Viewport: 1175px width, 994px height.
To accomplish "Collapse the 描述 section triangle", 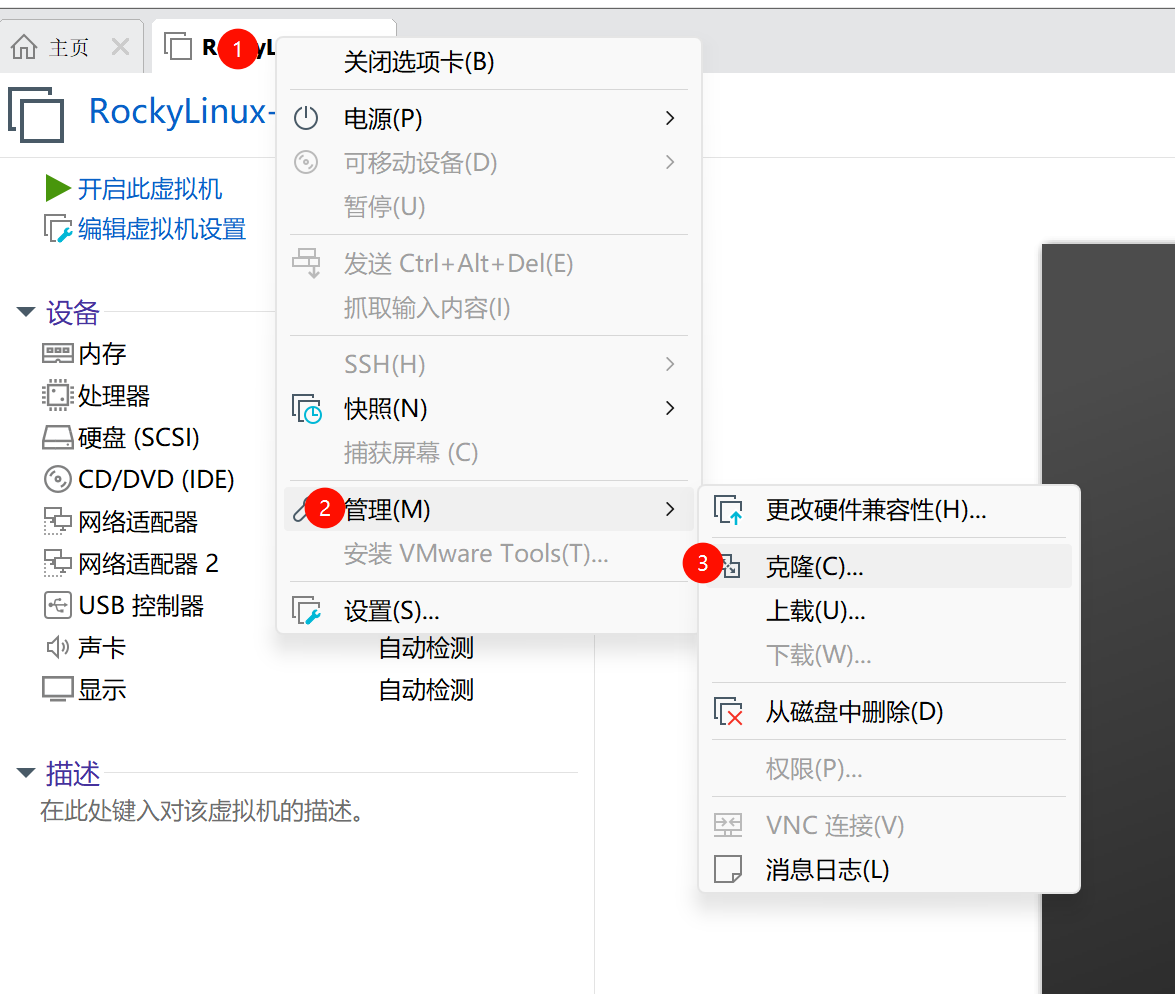I will 26,773.
